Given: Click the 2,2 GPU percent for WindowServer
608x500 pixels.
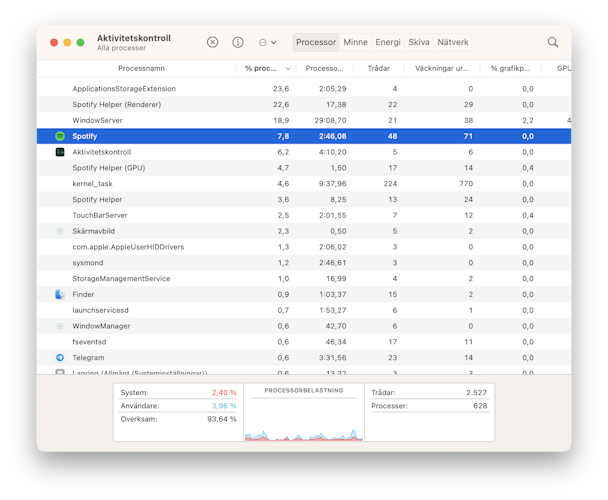Looking at the screenshot, I should click(x=528, y=120).
